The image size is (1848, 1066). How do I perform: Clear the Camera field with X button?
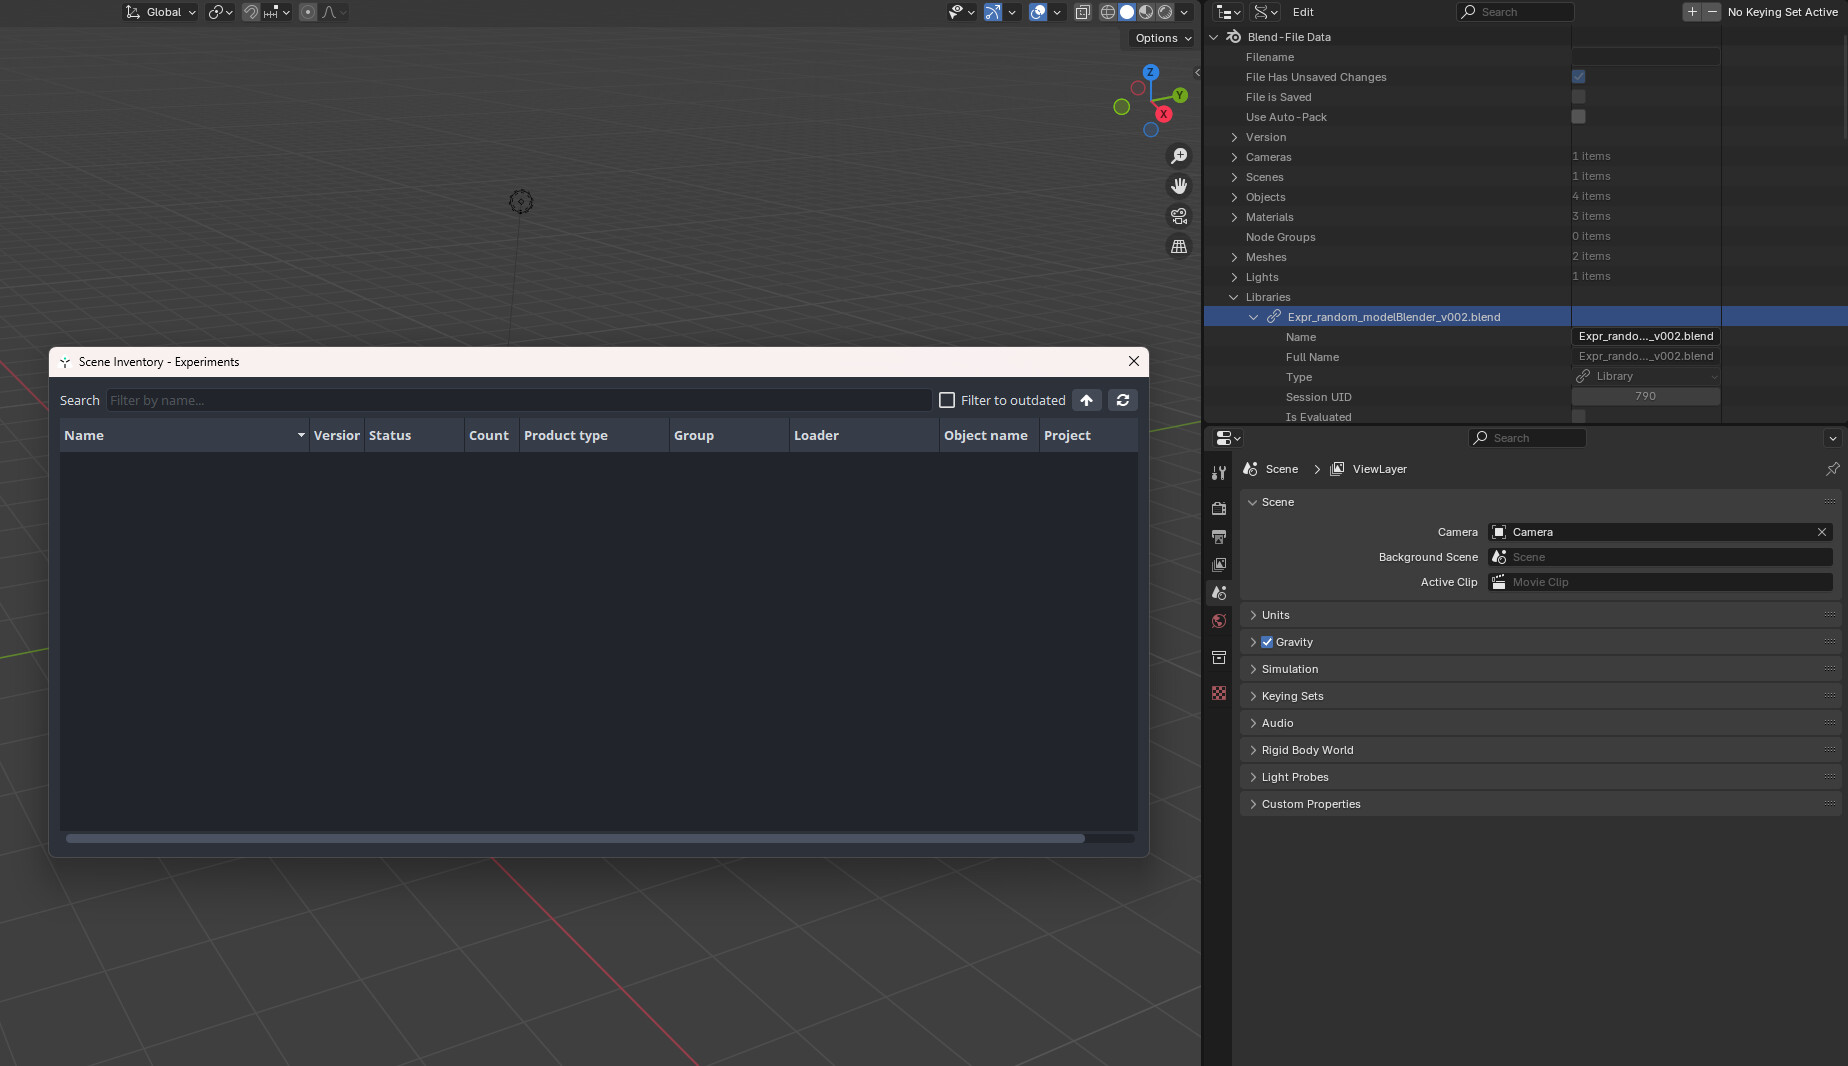1821,532
